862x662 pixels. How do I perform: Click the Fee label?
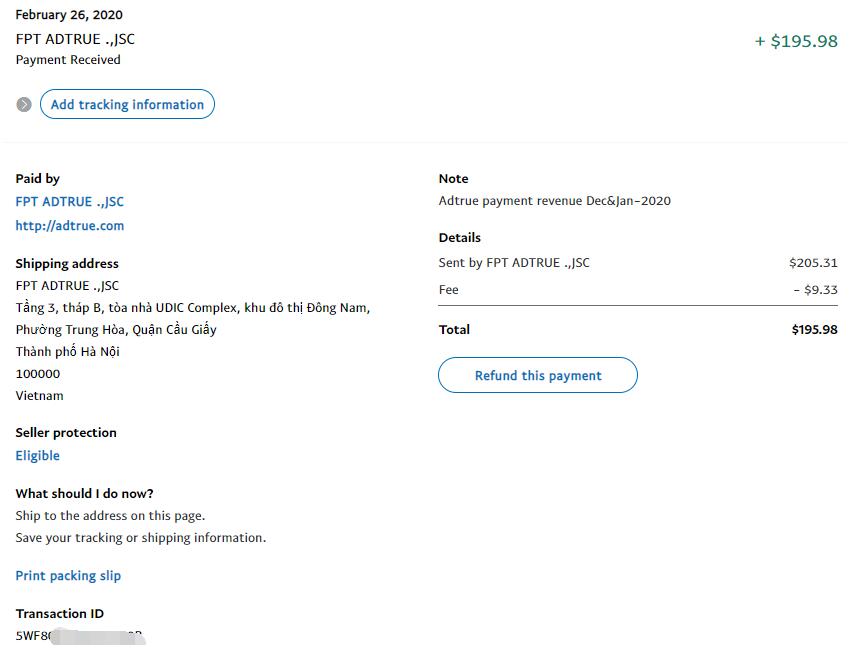[x=449, y=290]
